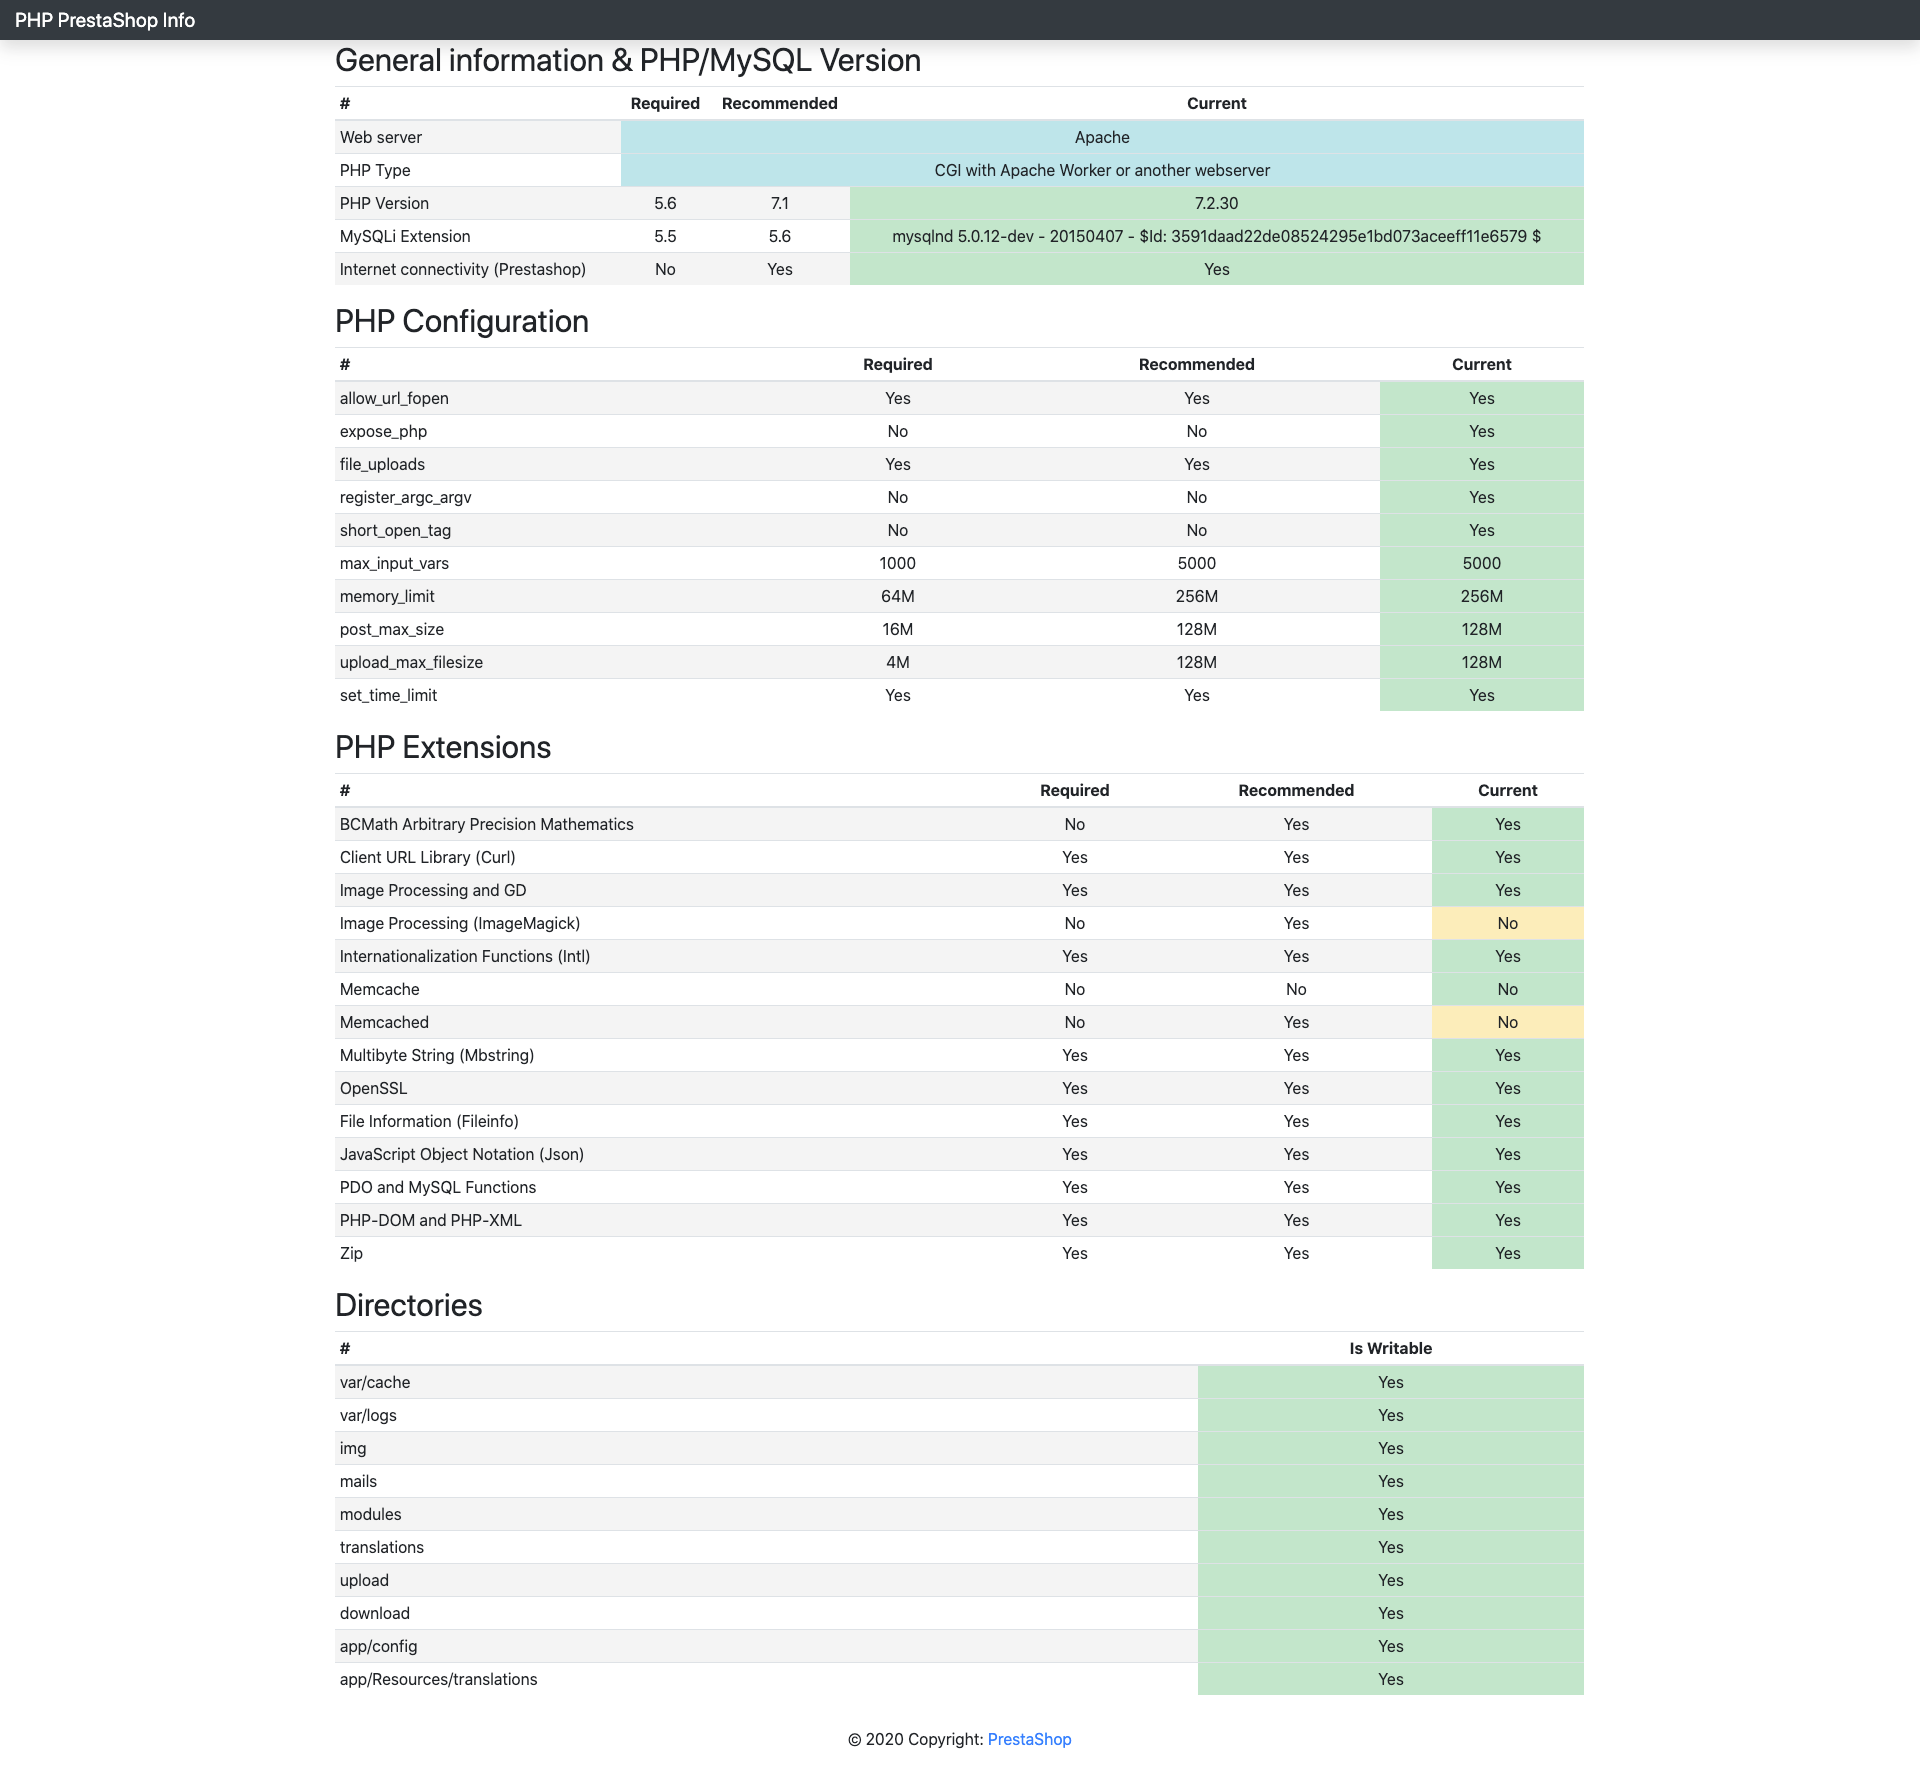Click the OpenSSL extension row label

(373, 1088)
